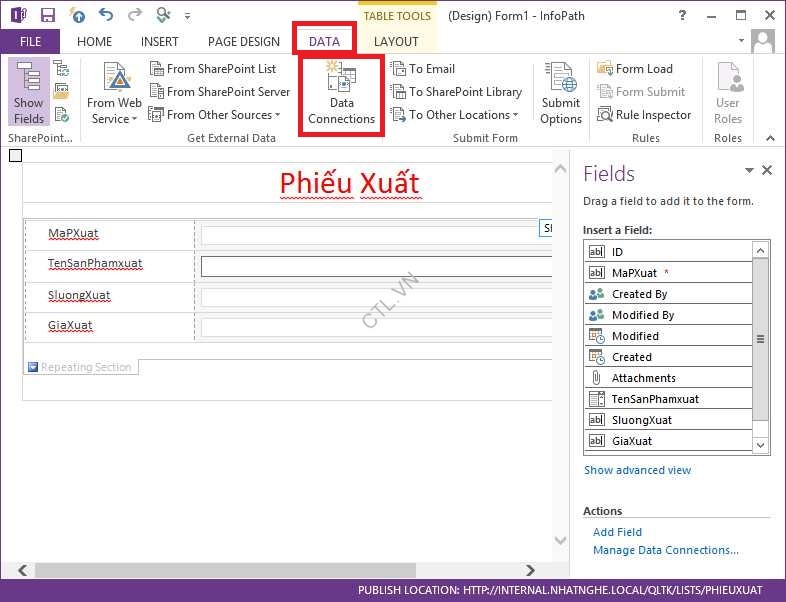Collapse the ribbon with the chevron arrow
This screenshot has width=786, height=602.
click(x=770, y=138)
